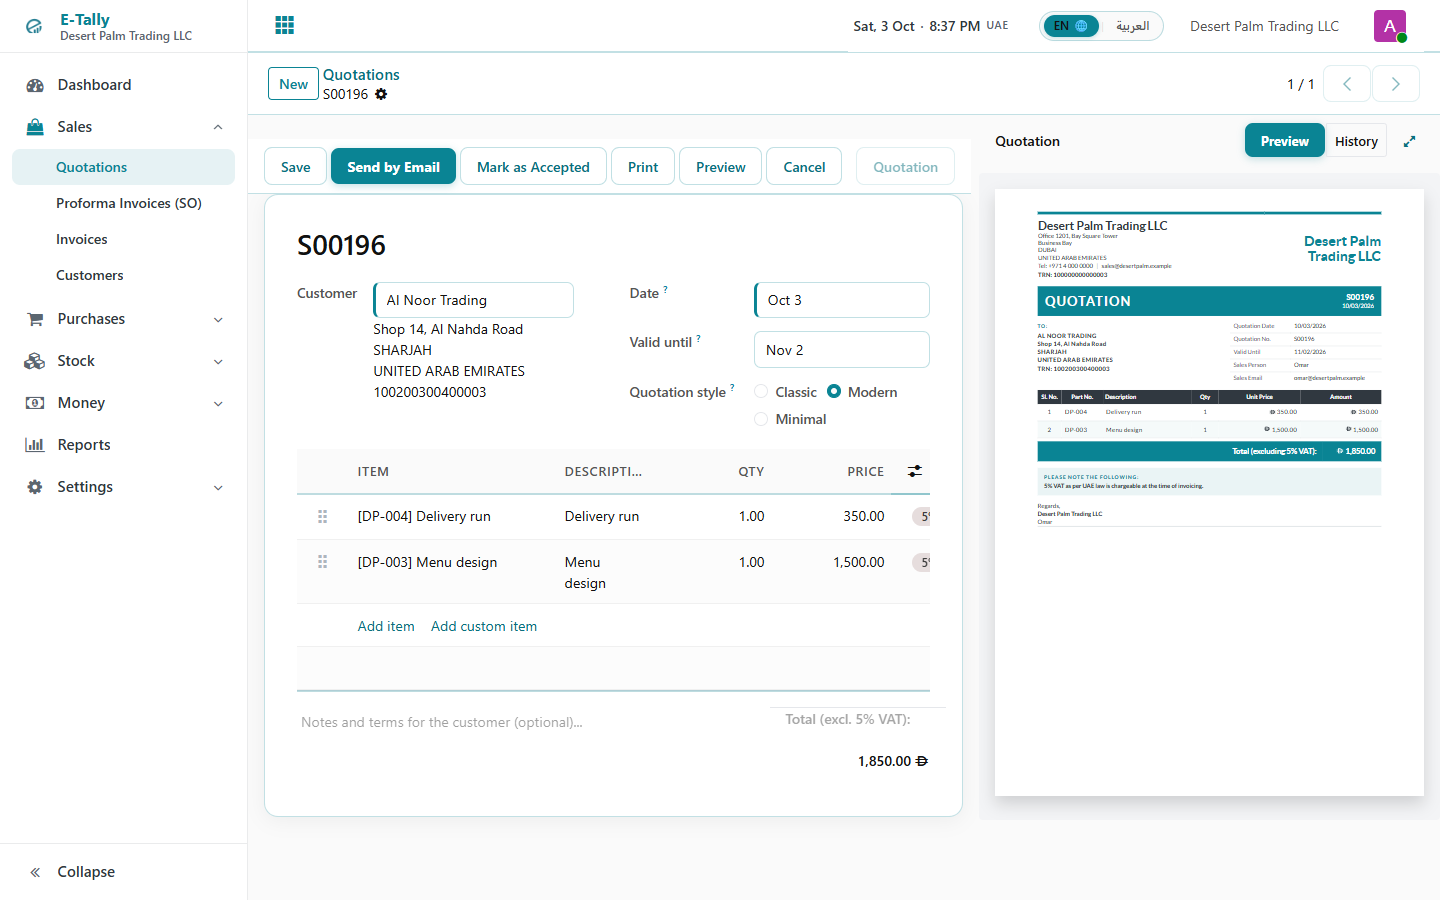Click the E-Tally logo icon
Viewport: 1440px width, 900px height.
click(x=34, y=27)
